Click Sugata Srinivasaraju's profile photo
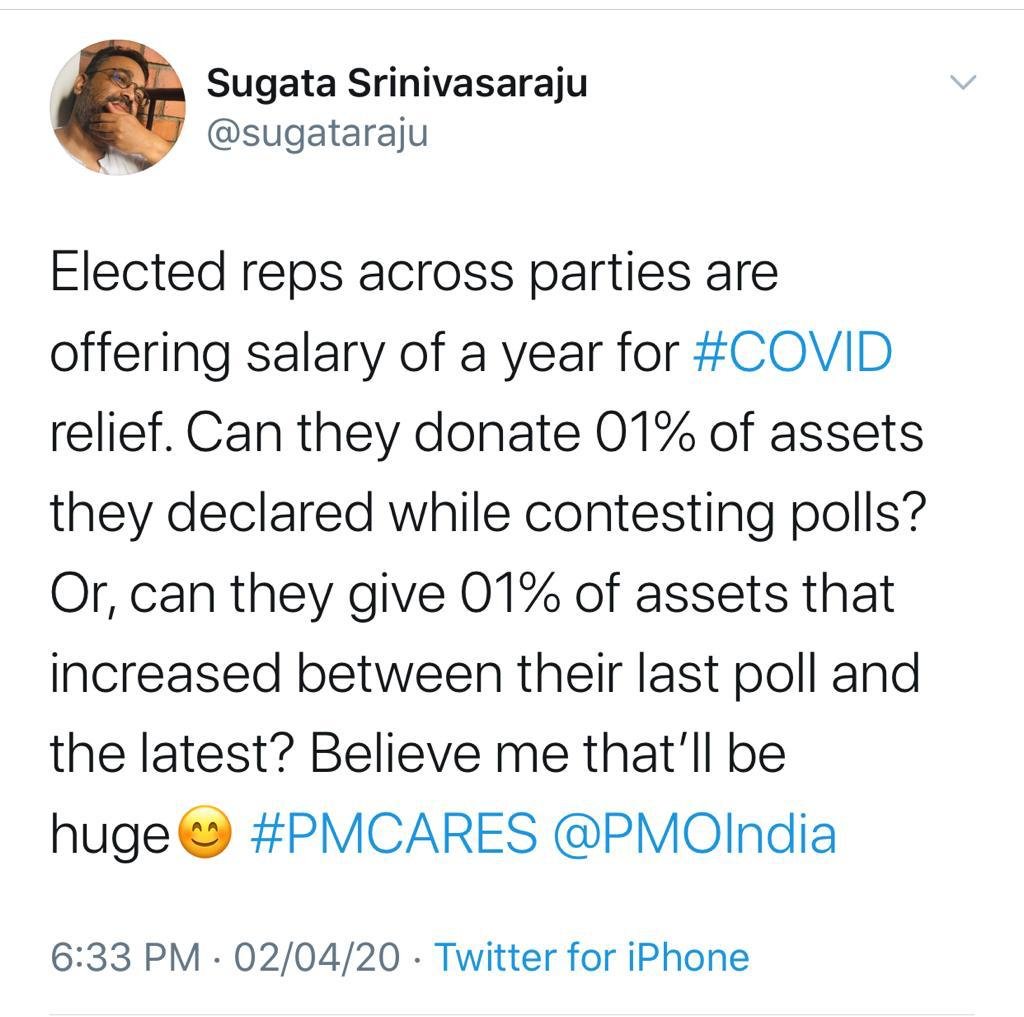This screenshot has width=1024, height=1017. click(118, 108)
